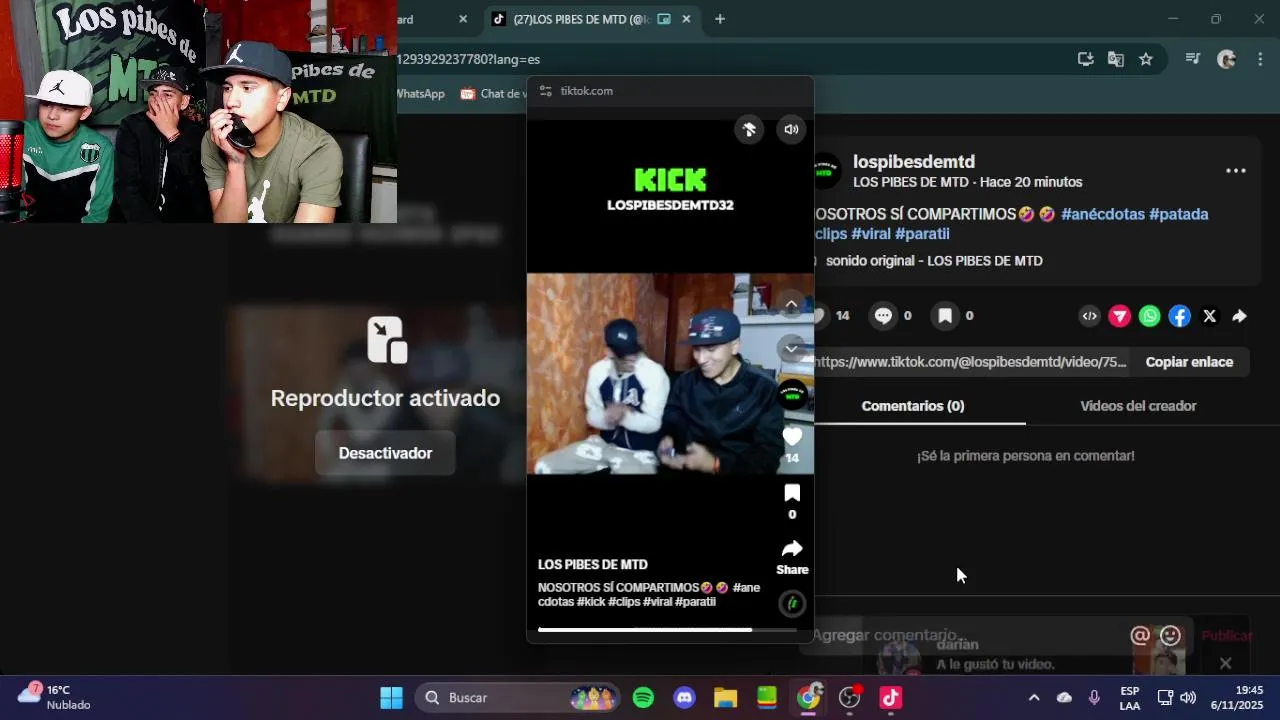Image resolution: width=1280 pixels, height=720 pixels.
Task: Open clock showing 19:45 6/11/2025
Action: tap(1237, 698)
